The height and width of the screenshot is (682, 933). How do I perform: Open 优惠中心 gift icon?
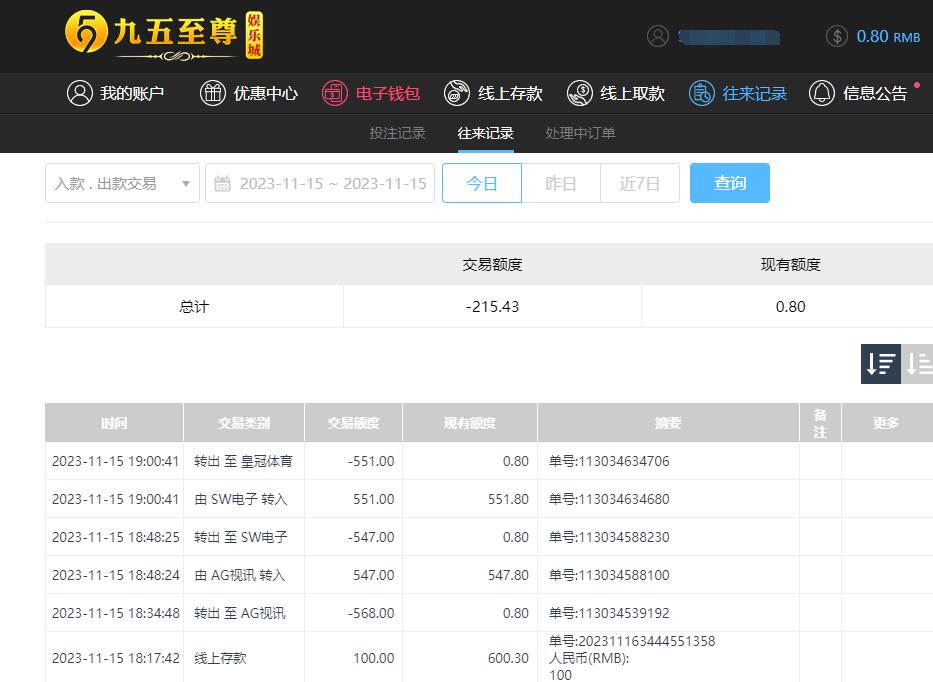213,93
